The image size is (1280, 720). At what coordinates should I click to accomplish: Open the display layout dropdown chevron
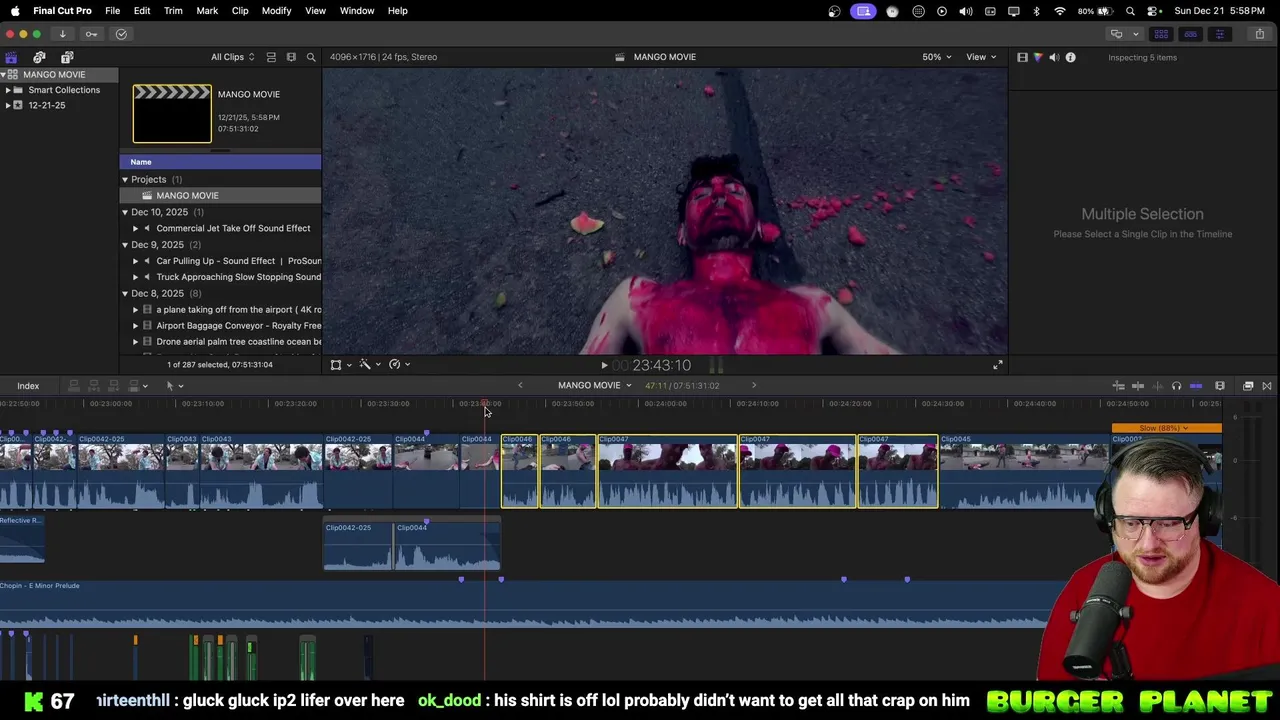[1135, 34]
